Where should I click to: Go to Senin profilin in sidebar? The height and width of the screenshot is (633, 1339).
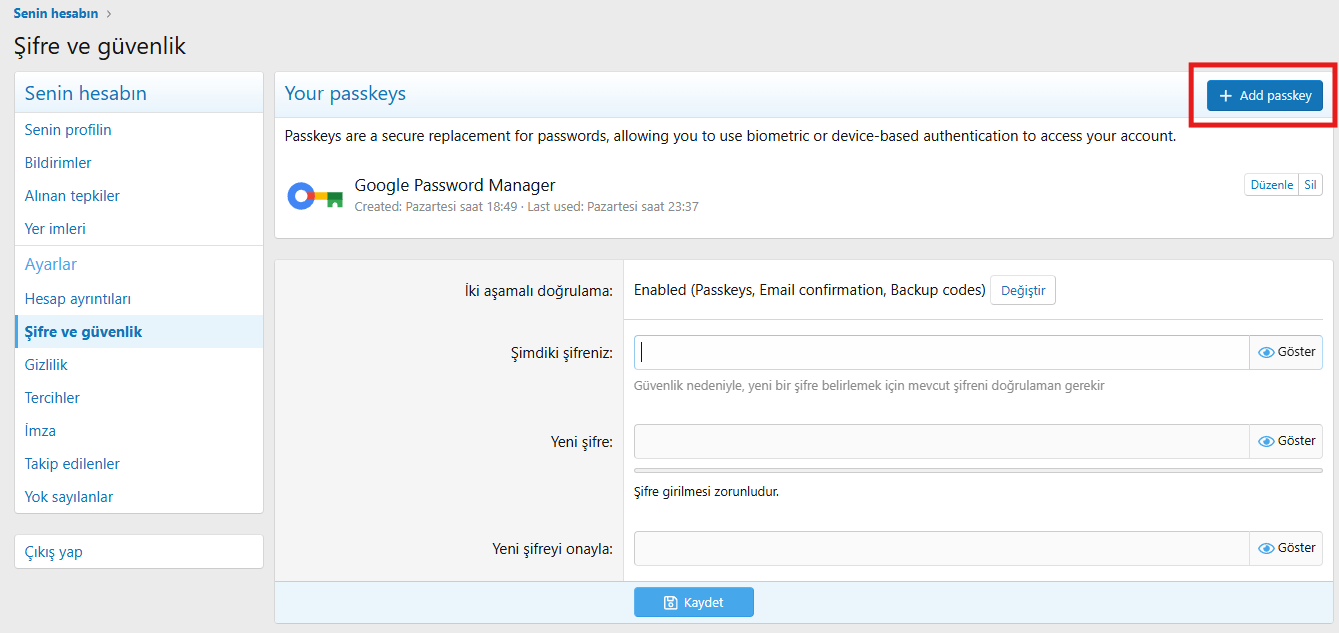(x=68, y=130)
